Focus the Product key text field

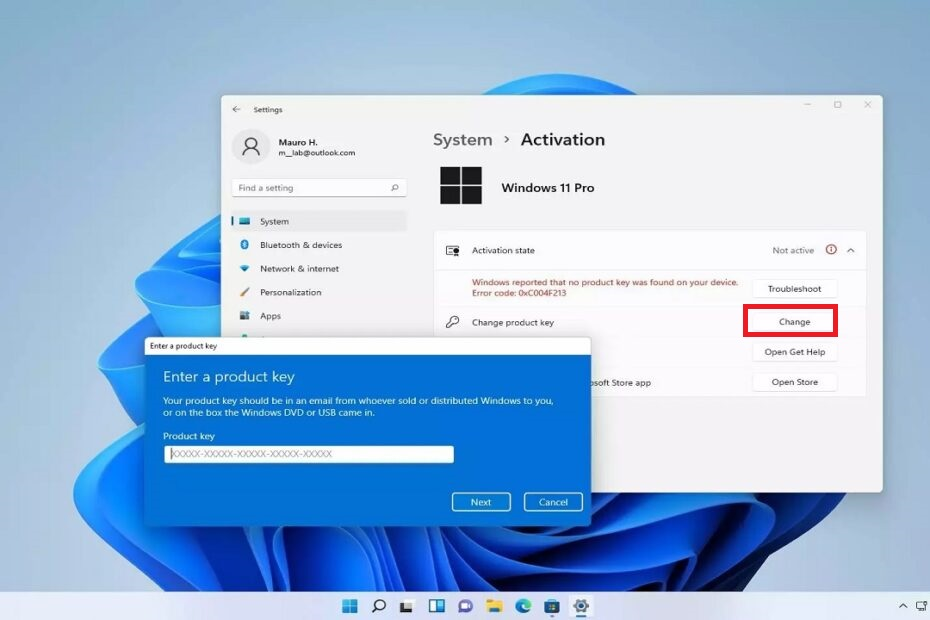[309, 454]
